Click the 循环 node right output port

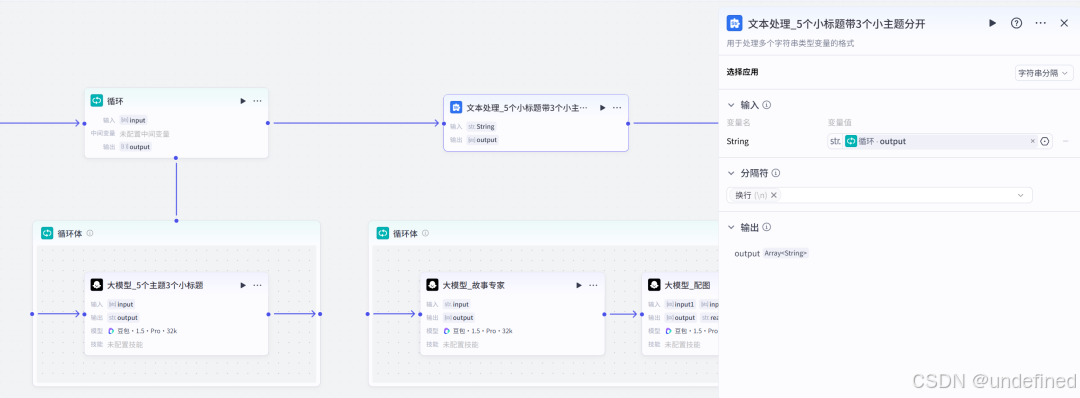267,123
